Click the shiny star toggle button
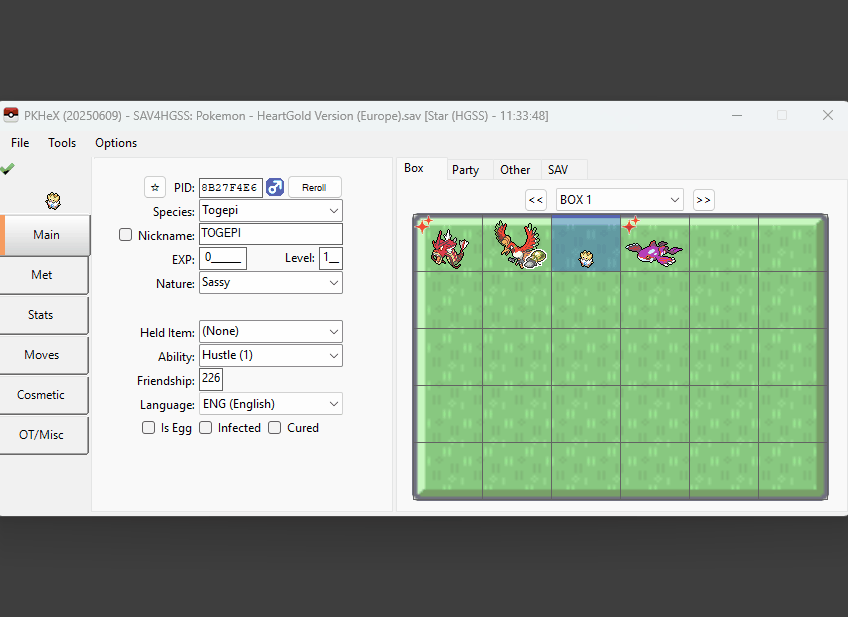Viewport: 848px width, 617px height. (x=155, y=188)
